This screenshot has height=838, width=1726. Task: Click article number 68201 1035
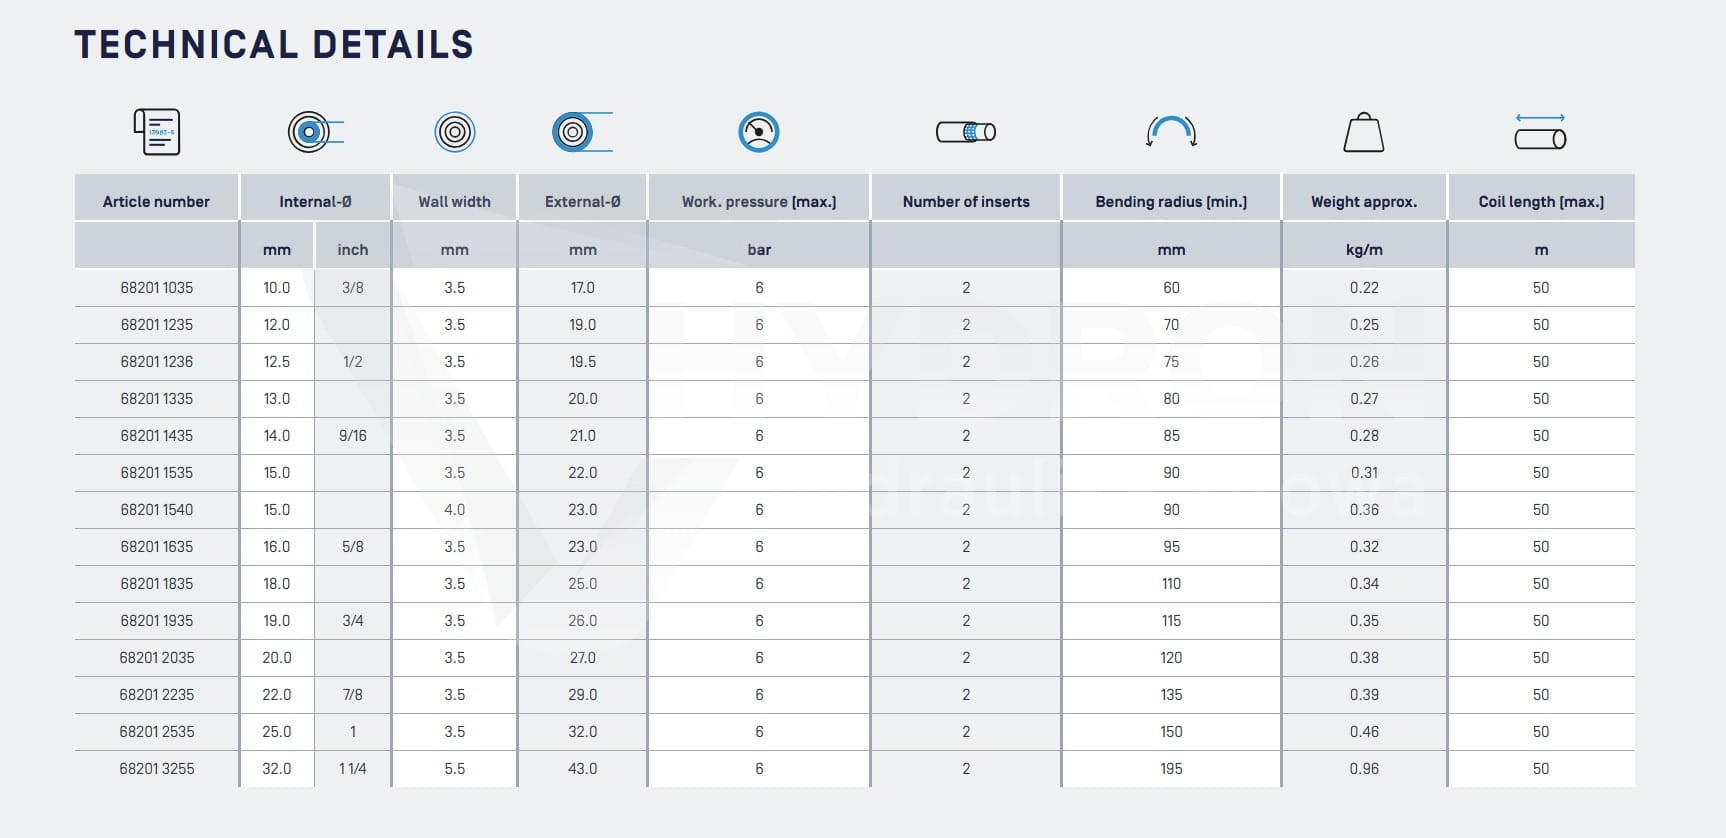157,288
